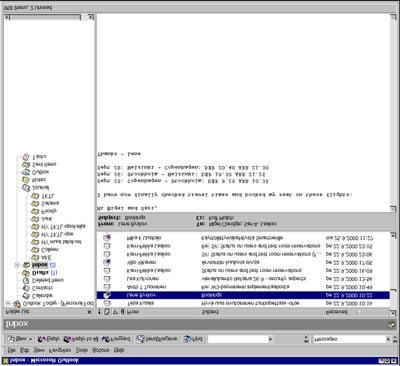The width and height of the screenshot is (400, 366).
Task: Select the Journal folder icon
Action: 26,188
